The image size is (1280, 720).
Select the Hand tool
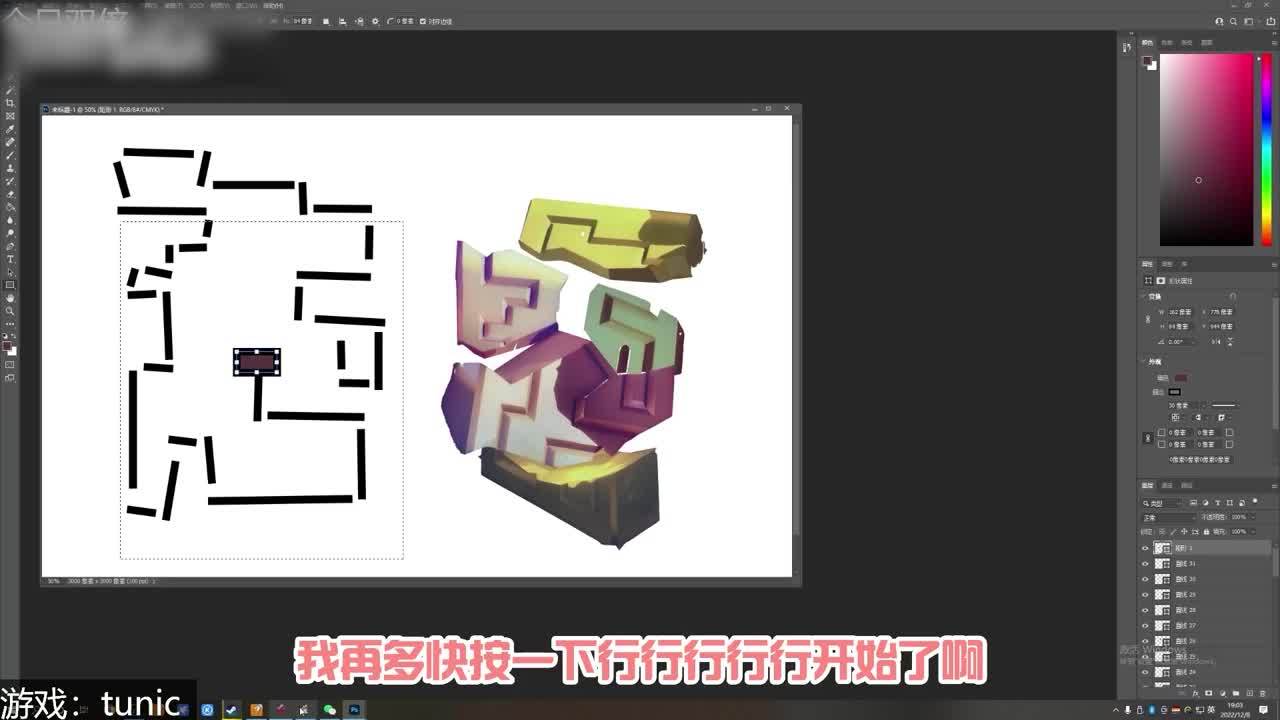pos(10,298)
